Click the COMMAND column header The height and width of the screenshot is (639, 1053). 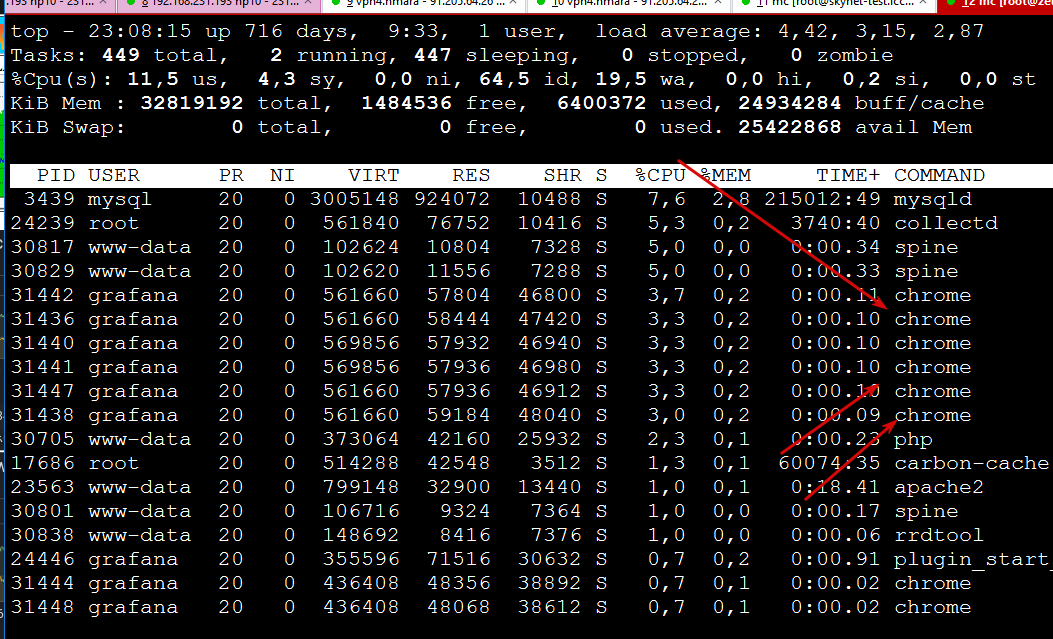tap(940, 176)
